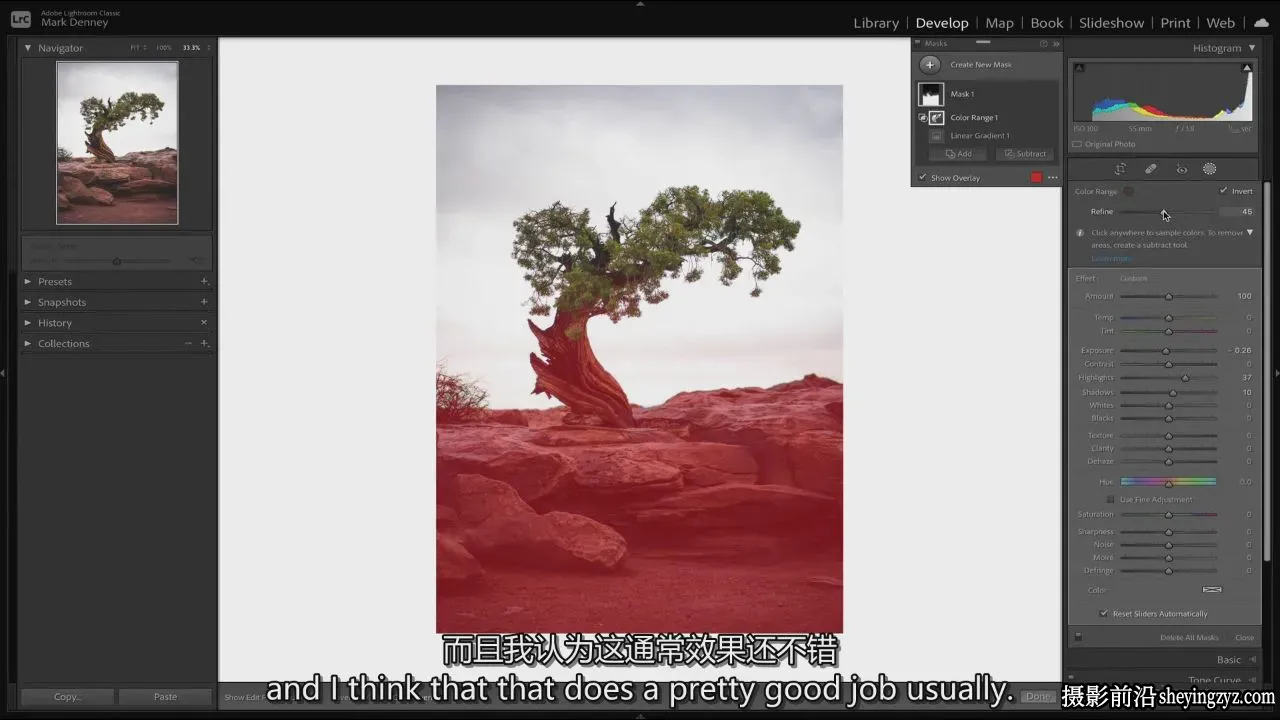Image resolution: width=1280 pixels, height=720 pixels.
Task: Toggle the Show Overlay checkbox
Action: point(922,178)
